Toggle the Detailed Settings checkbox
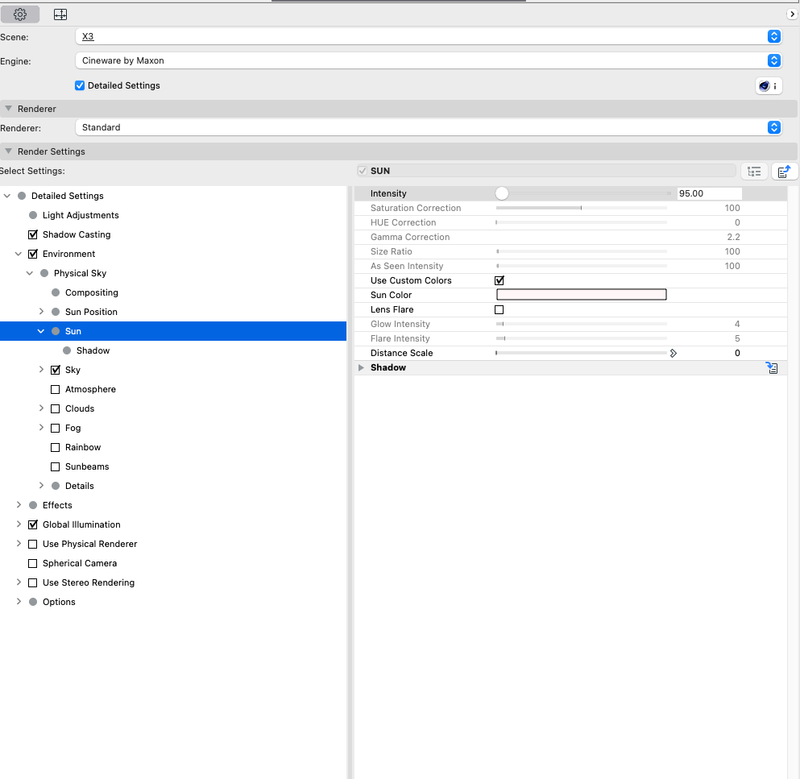This screenshot has width=800, height=779. coord(80,85)
